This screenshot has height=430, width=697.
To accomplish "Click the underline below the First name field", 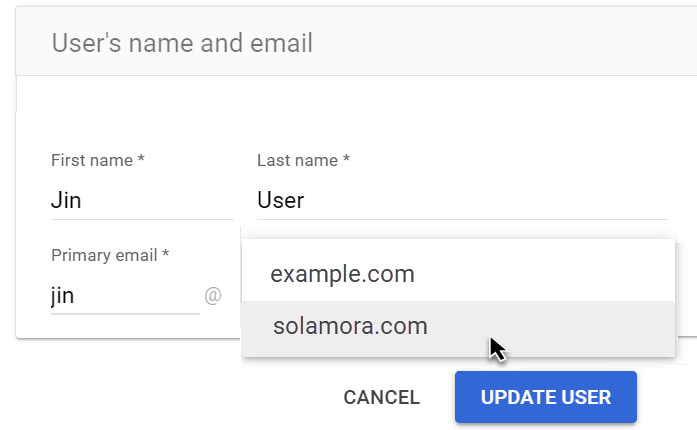I will click(x=140, y=219).
